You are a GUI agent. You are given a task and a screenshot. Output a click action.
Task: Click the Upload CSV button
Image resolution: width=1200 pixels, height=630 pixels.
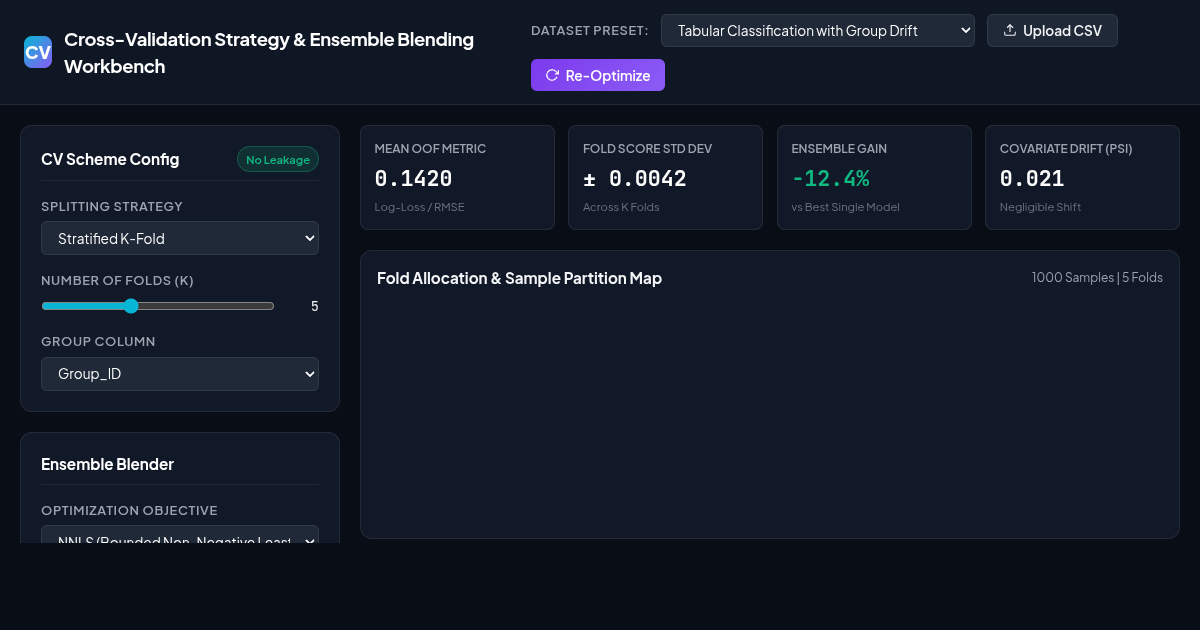[x=1052, y=31]
